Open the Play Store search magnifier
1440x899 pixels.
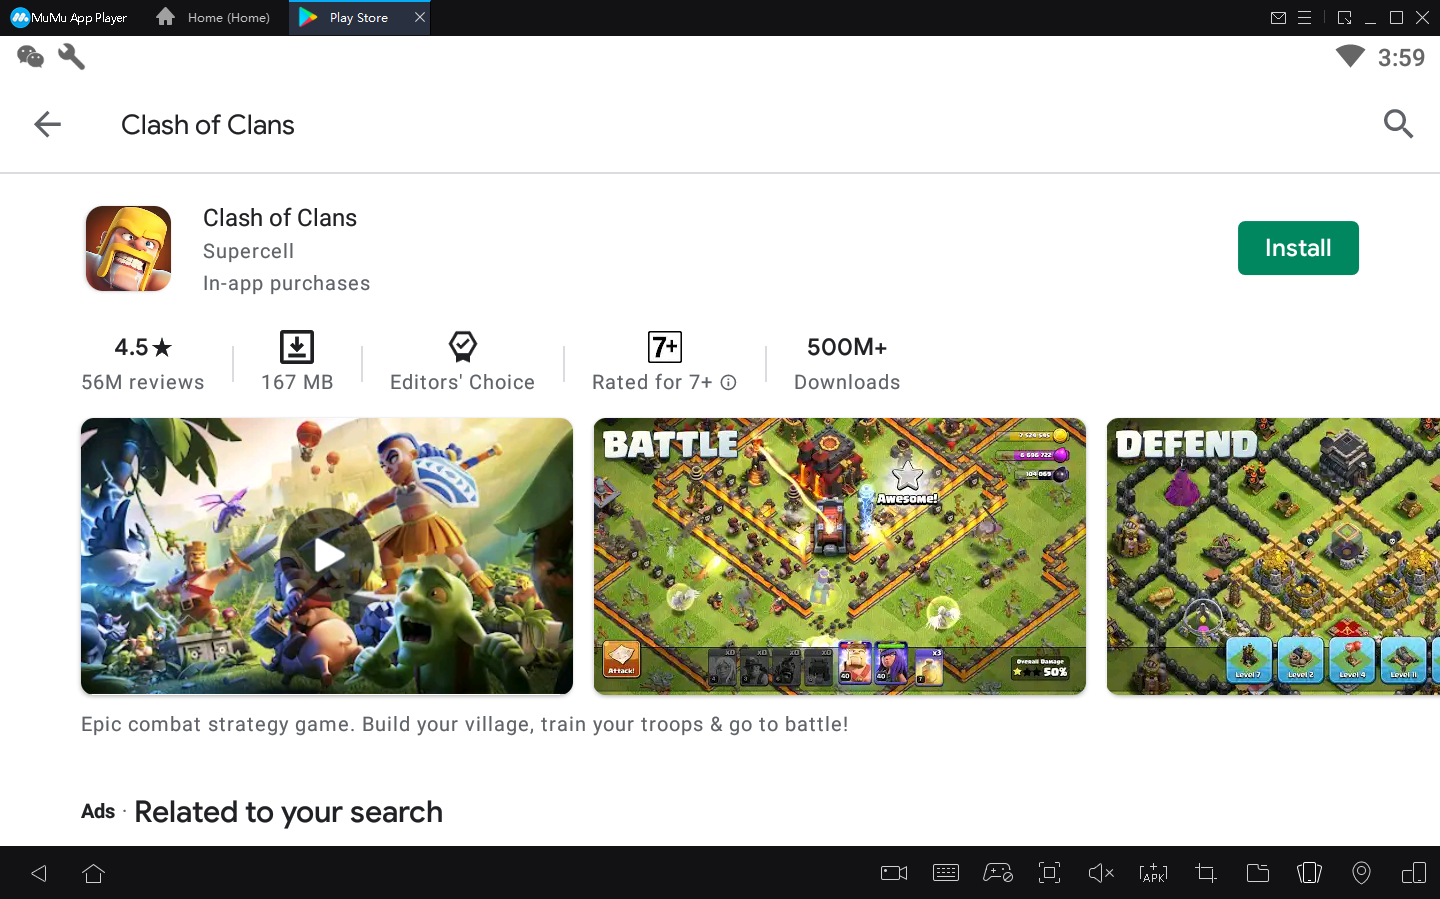[1398, 124]
